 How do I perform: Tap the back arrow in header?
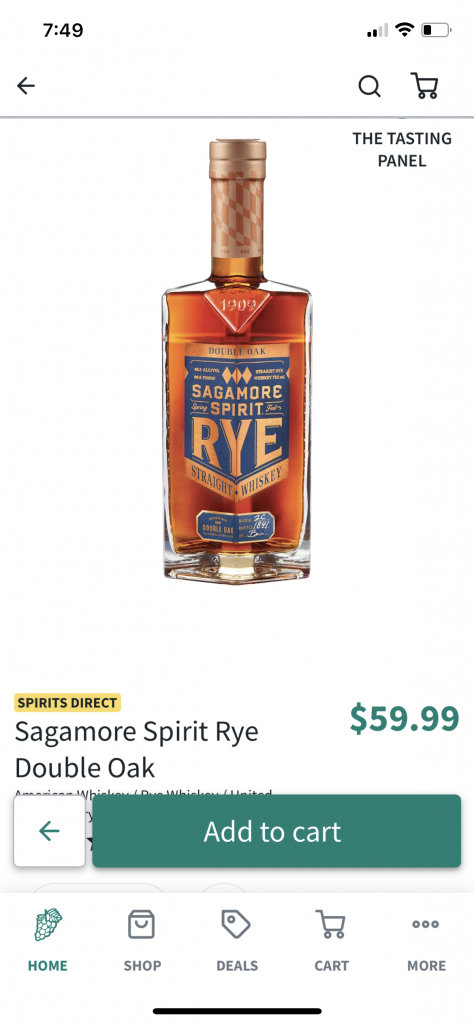[26, 86]
